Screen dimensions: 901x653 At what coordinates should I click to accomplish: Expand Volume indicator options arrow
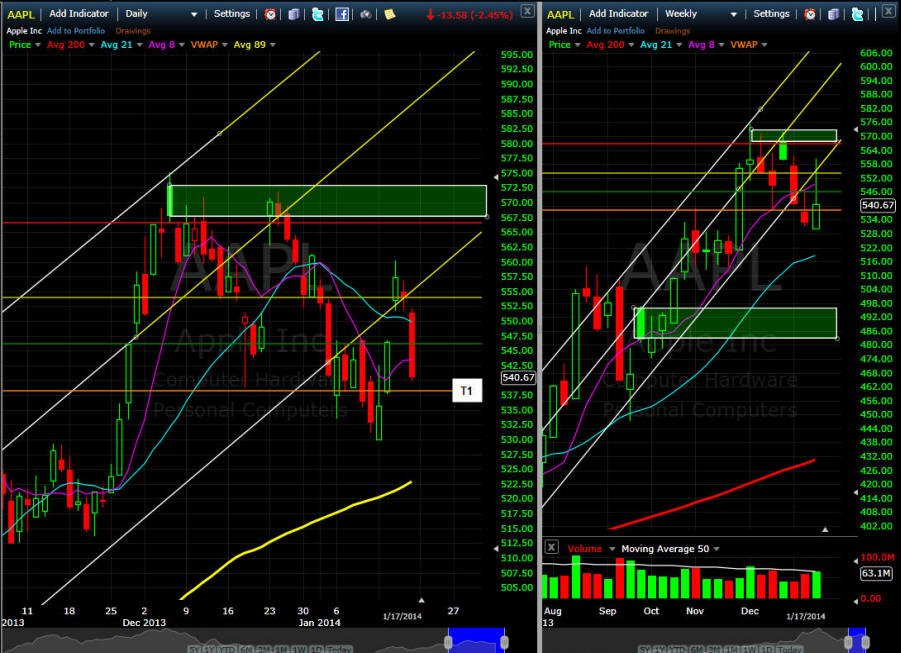[x=612, y=549]
